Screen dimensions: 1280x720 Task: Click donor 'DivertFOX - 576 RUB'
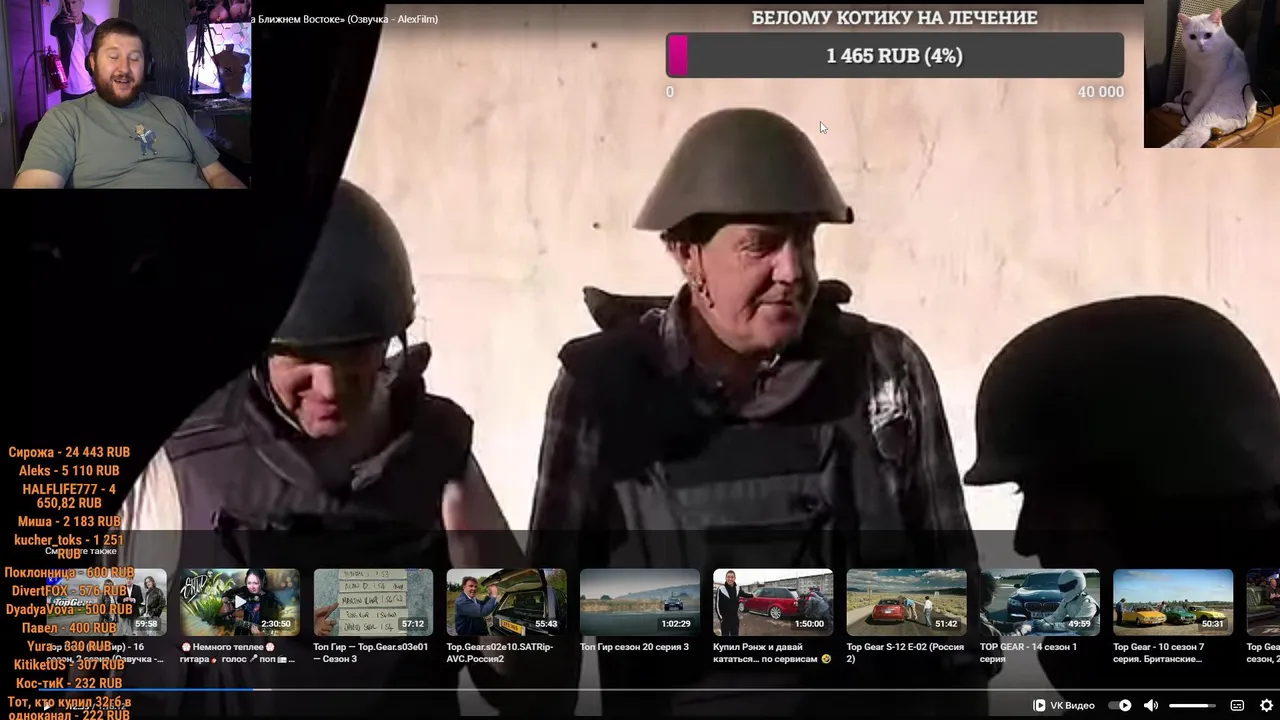click(x=69, y=591)
